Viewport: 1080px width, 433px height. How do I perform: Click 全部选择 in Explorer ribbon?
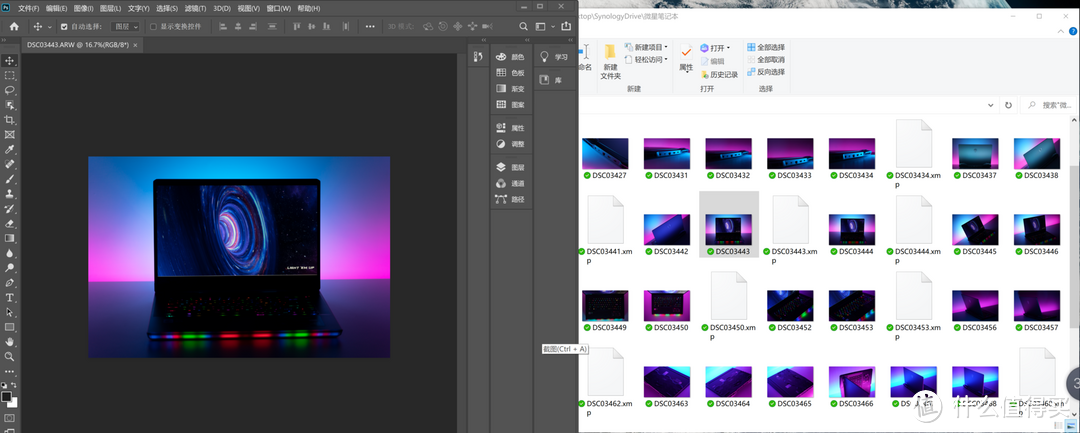click(765, 47)
